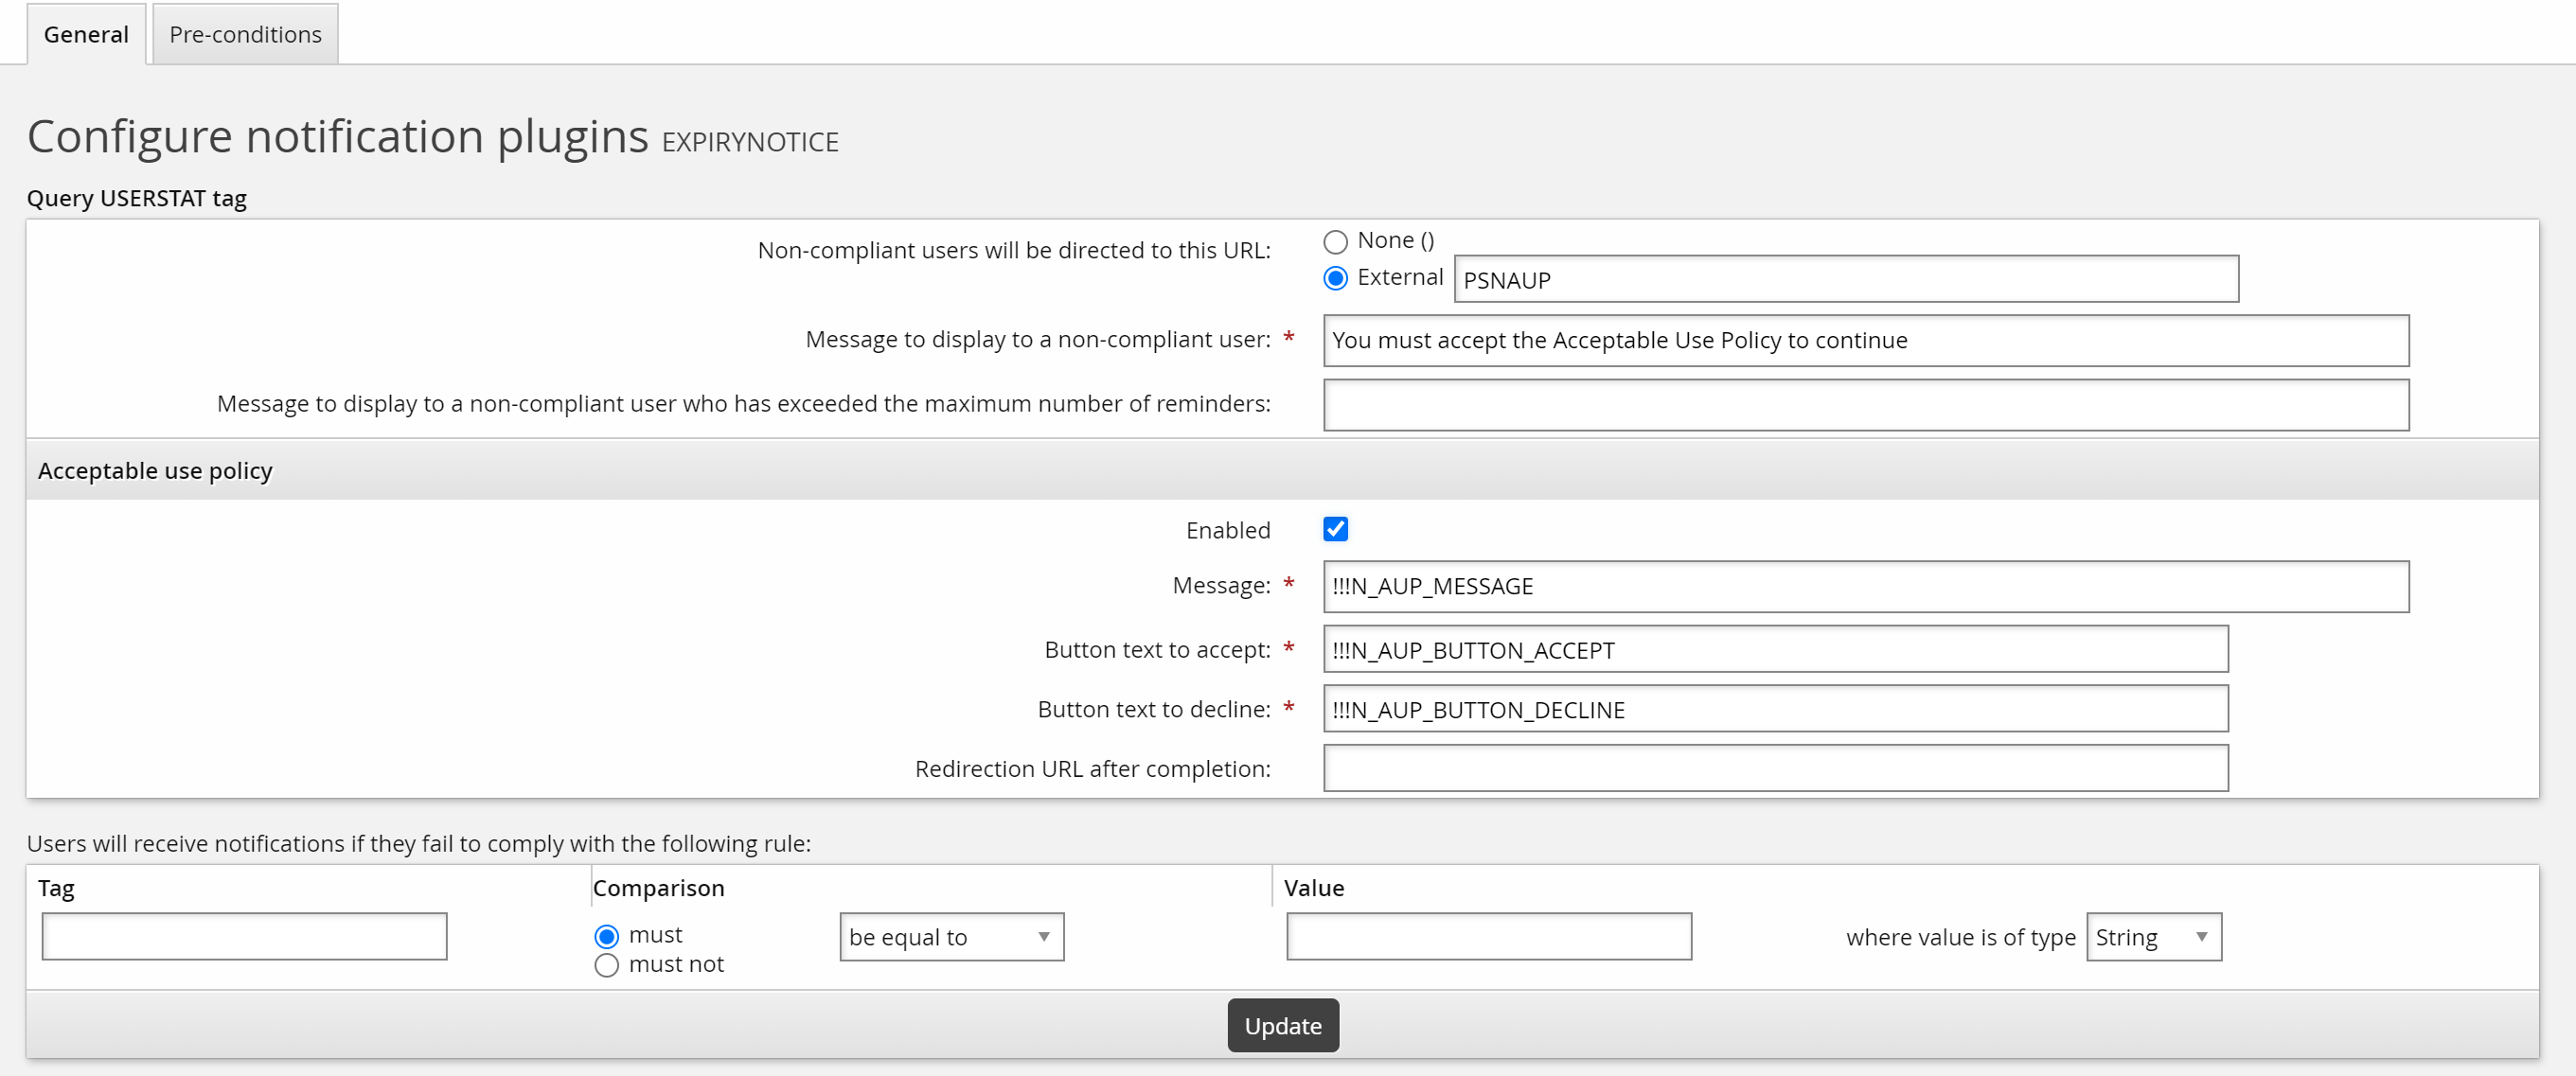The width and height of the screenshot is (2576, 1076).
Task: Switch to the General tab
Action: point(86,34)
